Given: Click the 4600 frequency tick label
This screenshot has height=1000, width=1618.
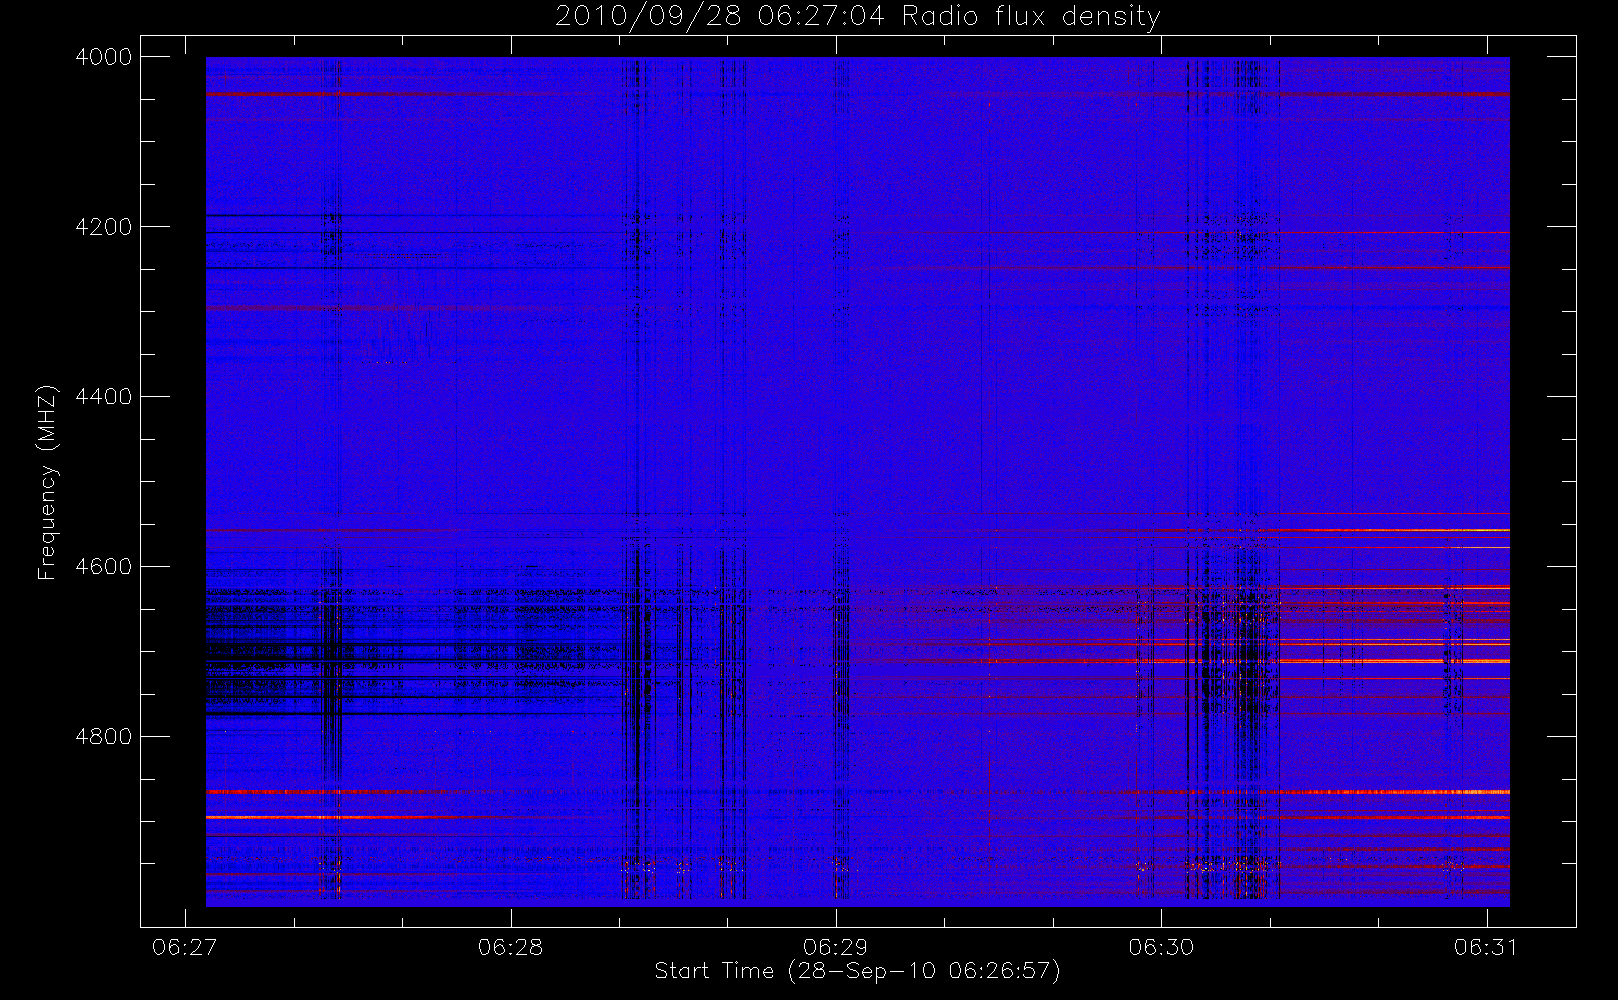Looking at the screenshot, I should pos(104,567).
